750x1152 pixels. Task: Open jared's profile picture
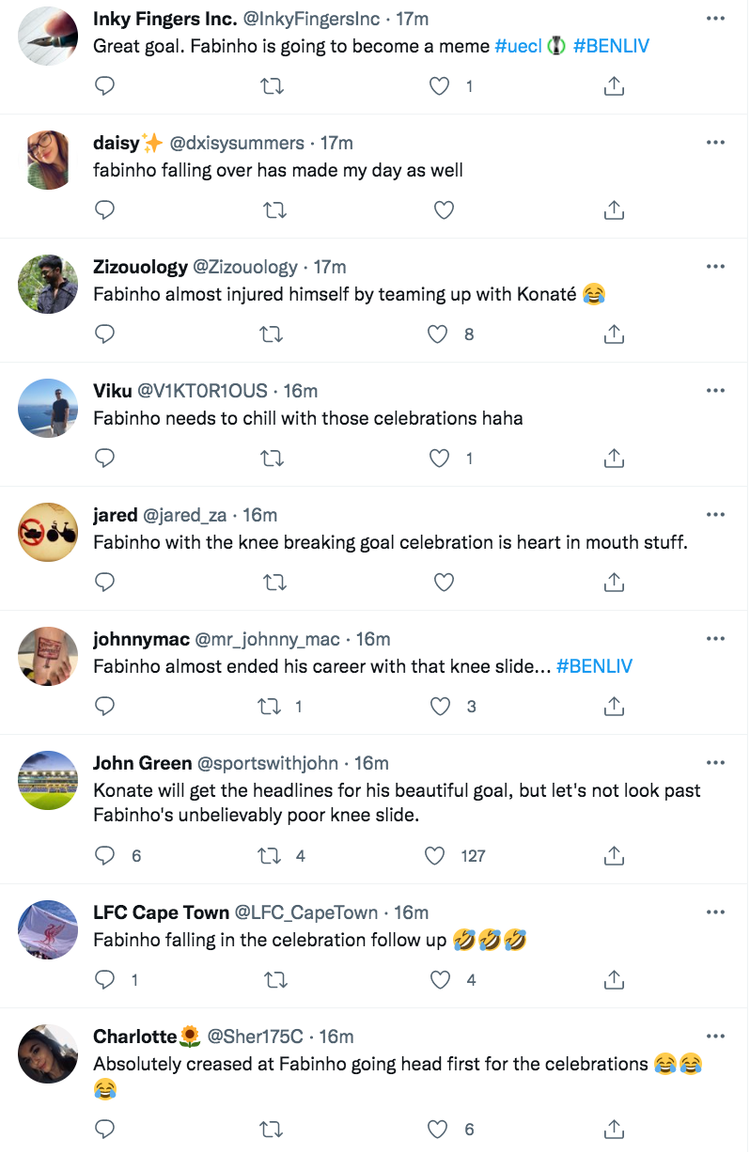[x=48, y=532]
